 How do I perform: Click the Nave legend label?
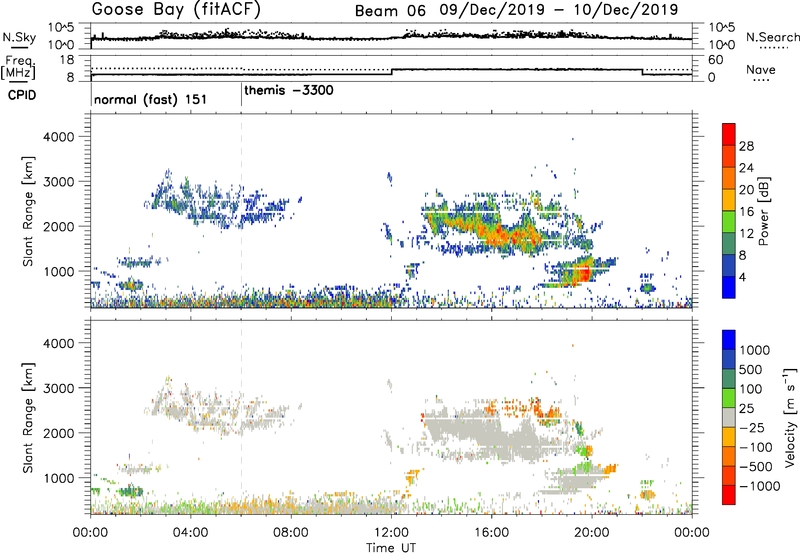point(761,70)
